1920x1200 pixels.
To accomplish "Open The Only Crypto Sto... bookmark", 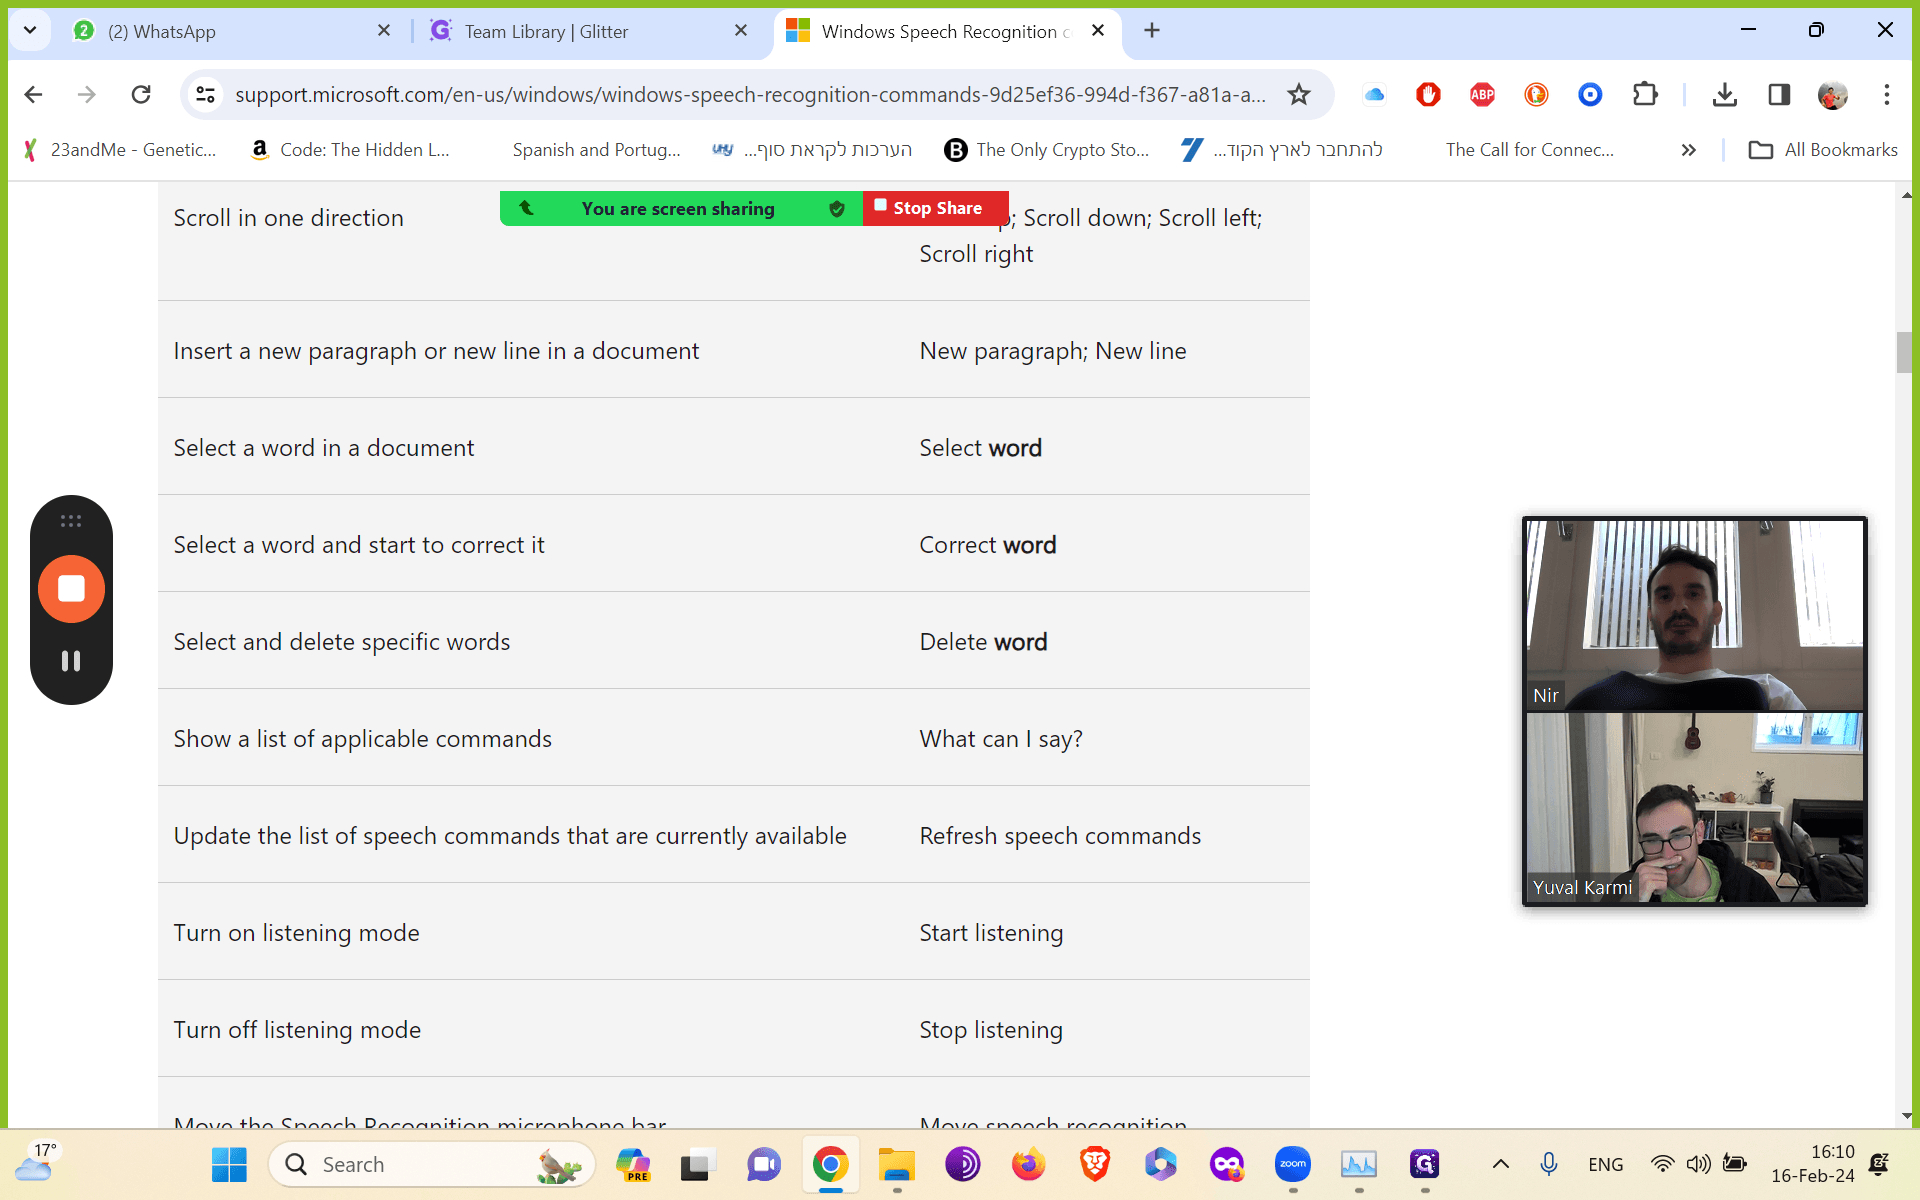I will (1047, 150).
